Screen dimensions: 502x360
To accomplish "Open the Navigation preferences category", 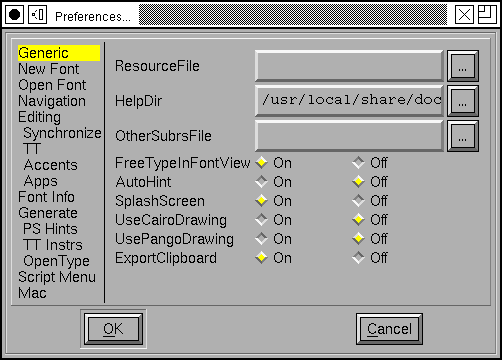I will [52, 101].
